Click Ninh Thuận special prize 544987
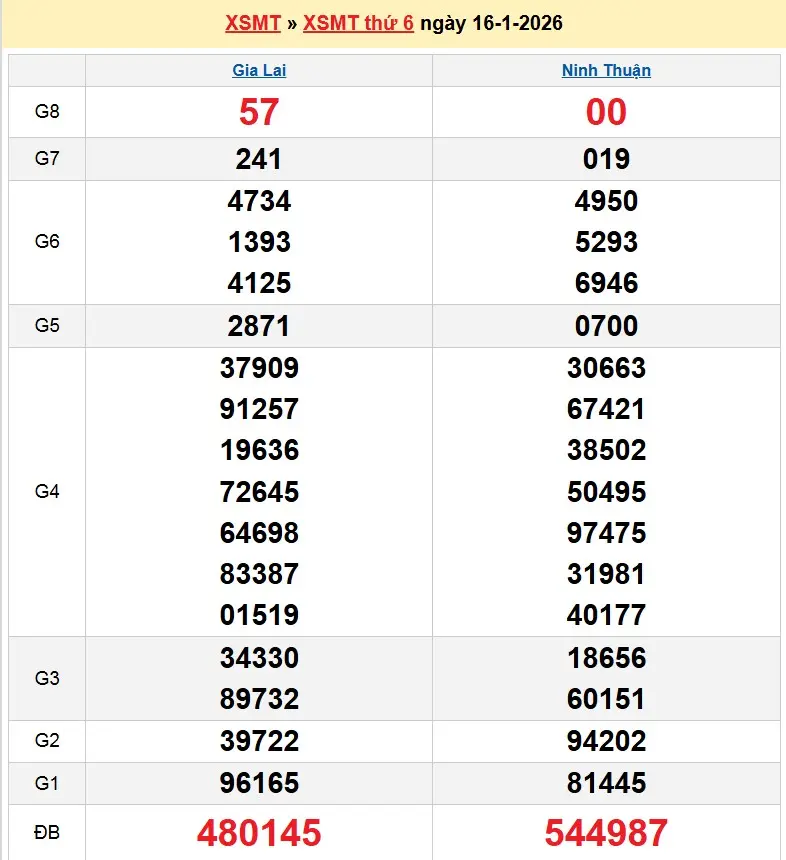This screenshot has width=786, height=860. click(x=606, y=832)
